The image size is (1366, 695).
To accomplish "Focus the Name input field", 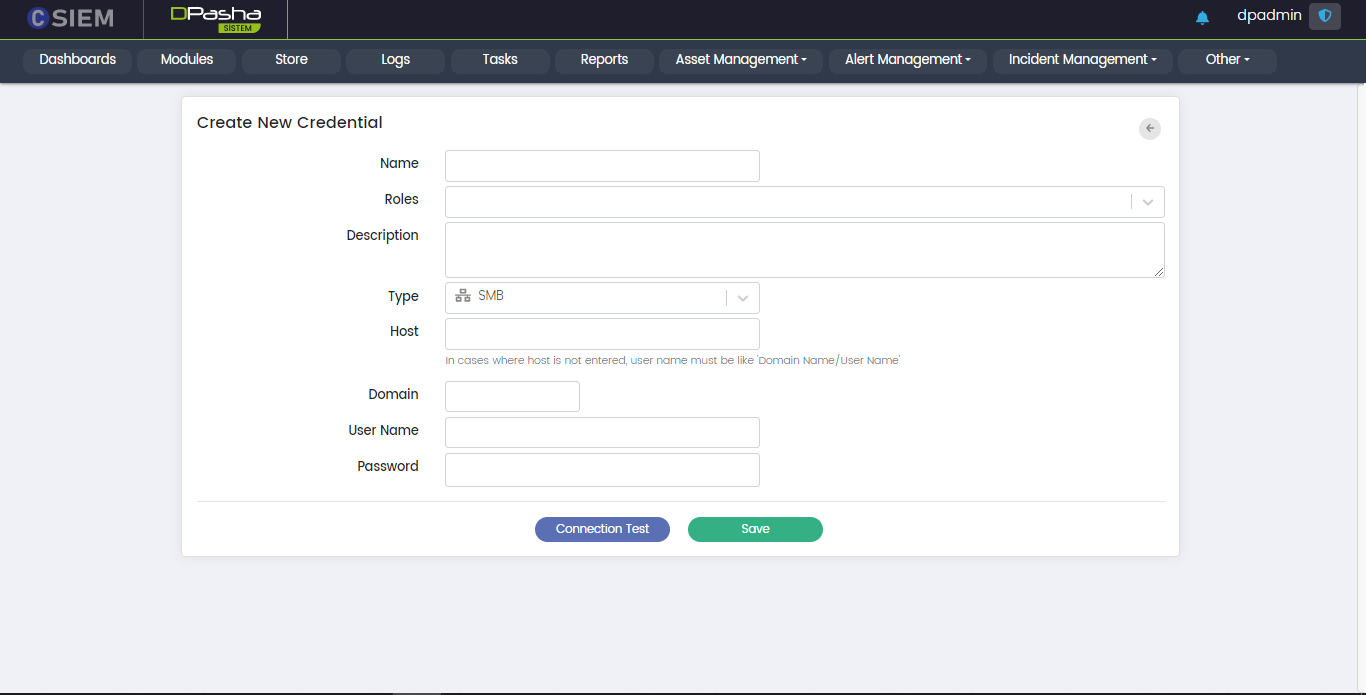I will 602,166.
